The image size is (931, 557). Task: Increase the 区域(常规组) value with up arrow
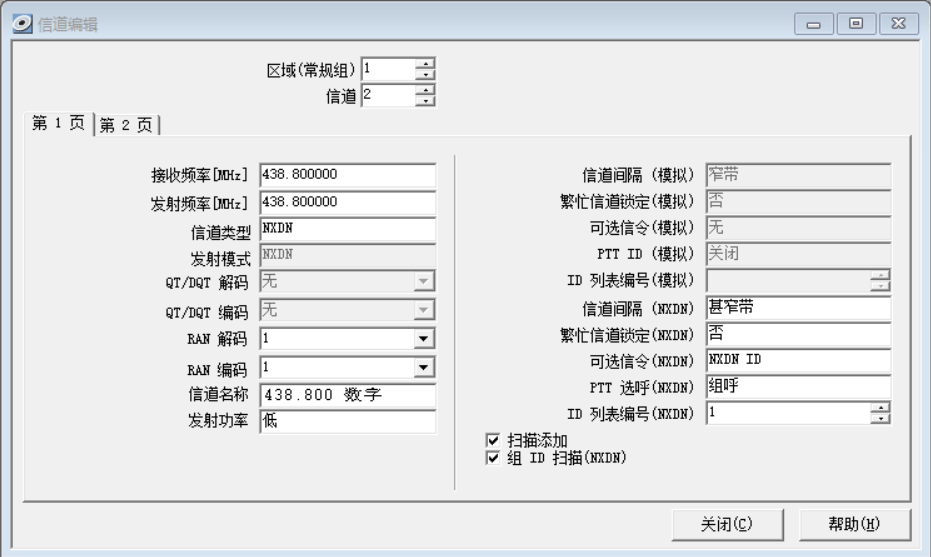pos(427,64)
